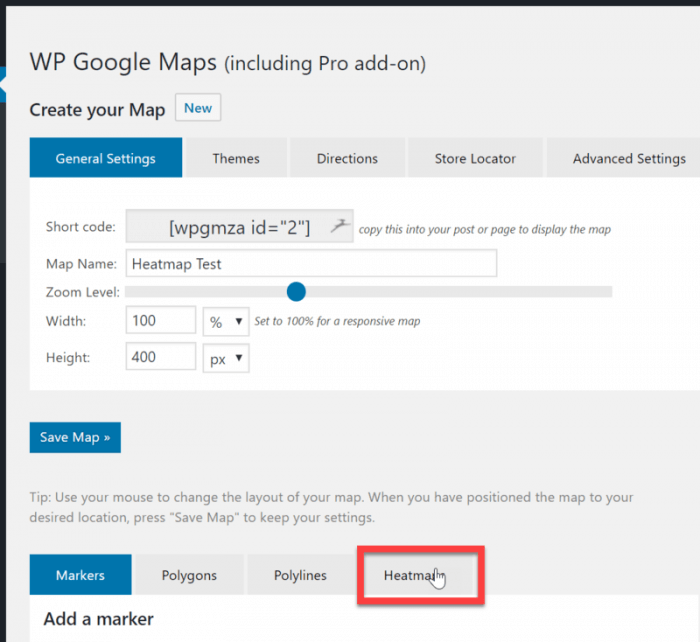Click the 'Add a marker' heading
700x642 pixels.
click(98, 619)
